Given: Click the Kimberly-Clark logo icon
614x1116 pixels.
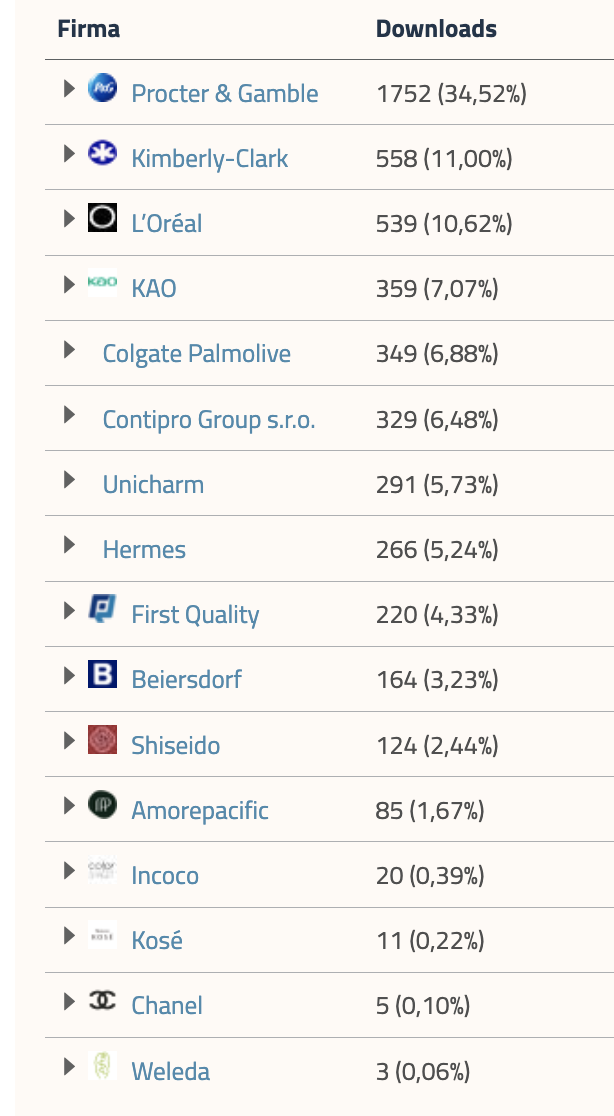Looking at the screenshot, I should tap(102, 154).
